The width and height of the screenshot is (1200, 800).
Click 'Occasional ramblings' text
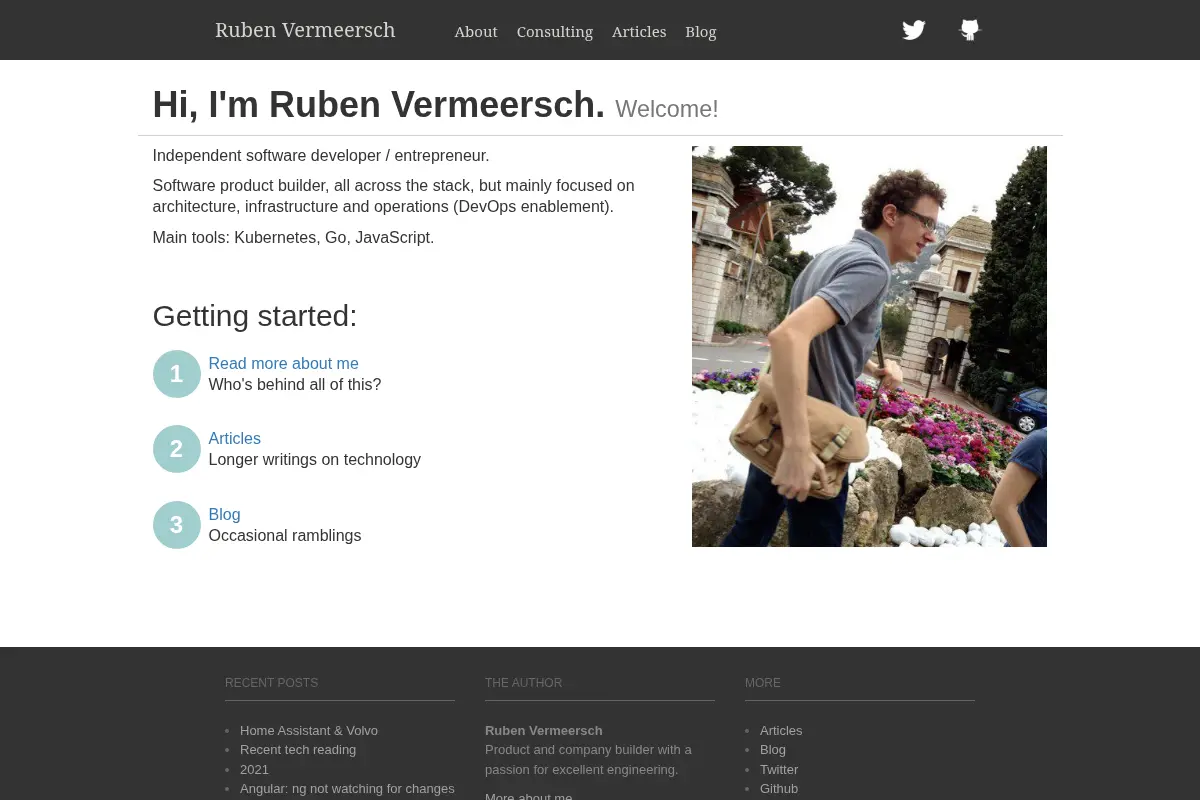pos(285,535)
